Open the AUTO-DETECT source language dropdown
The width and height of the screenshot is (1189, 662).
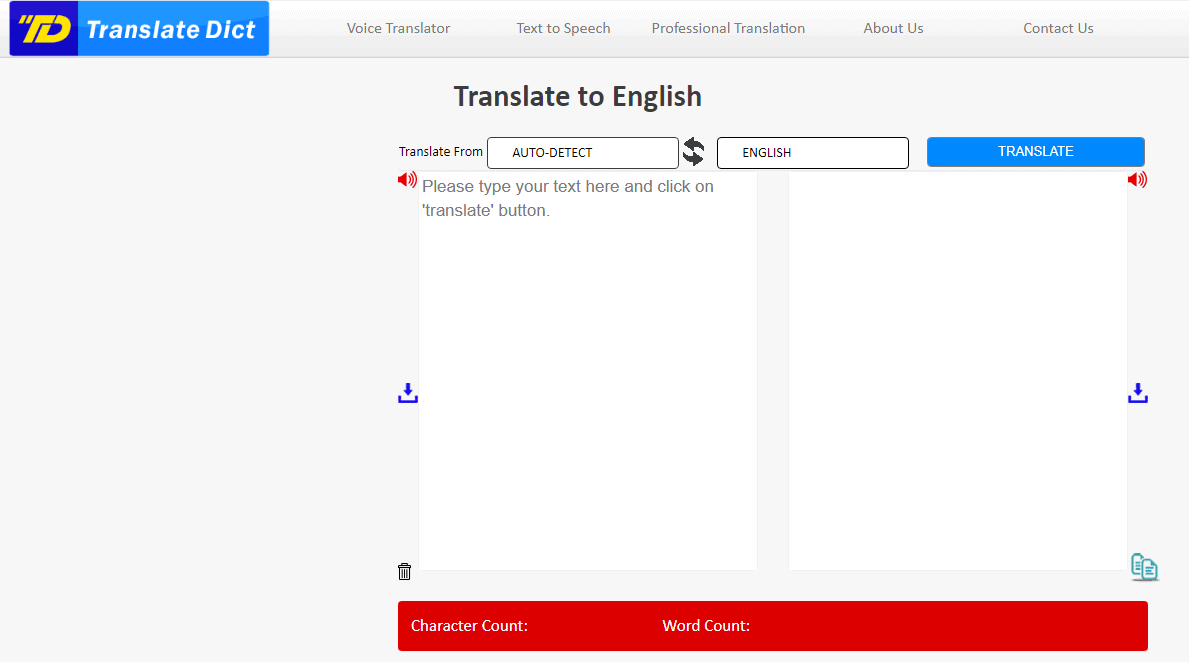(x=582, y=153)
